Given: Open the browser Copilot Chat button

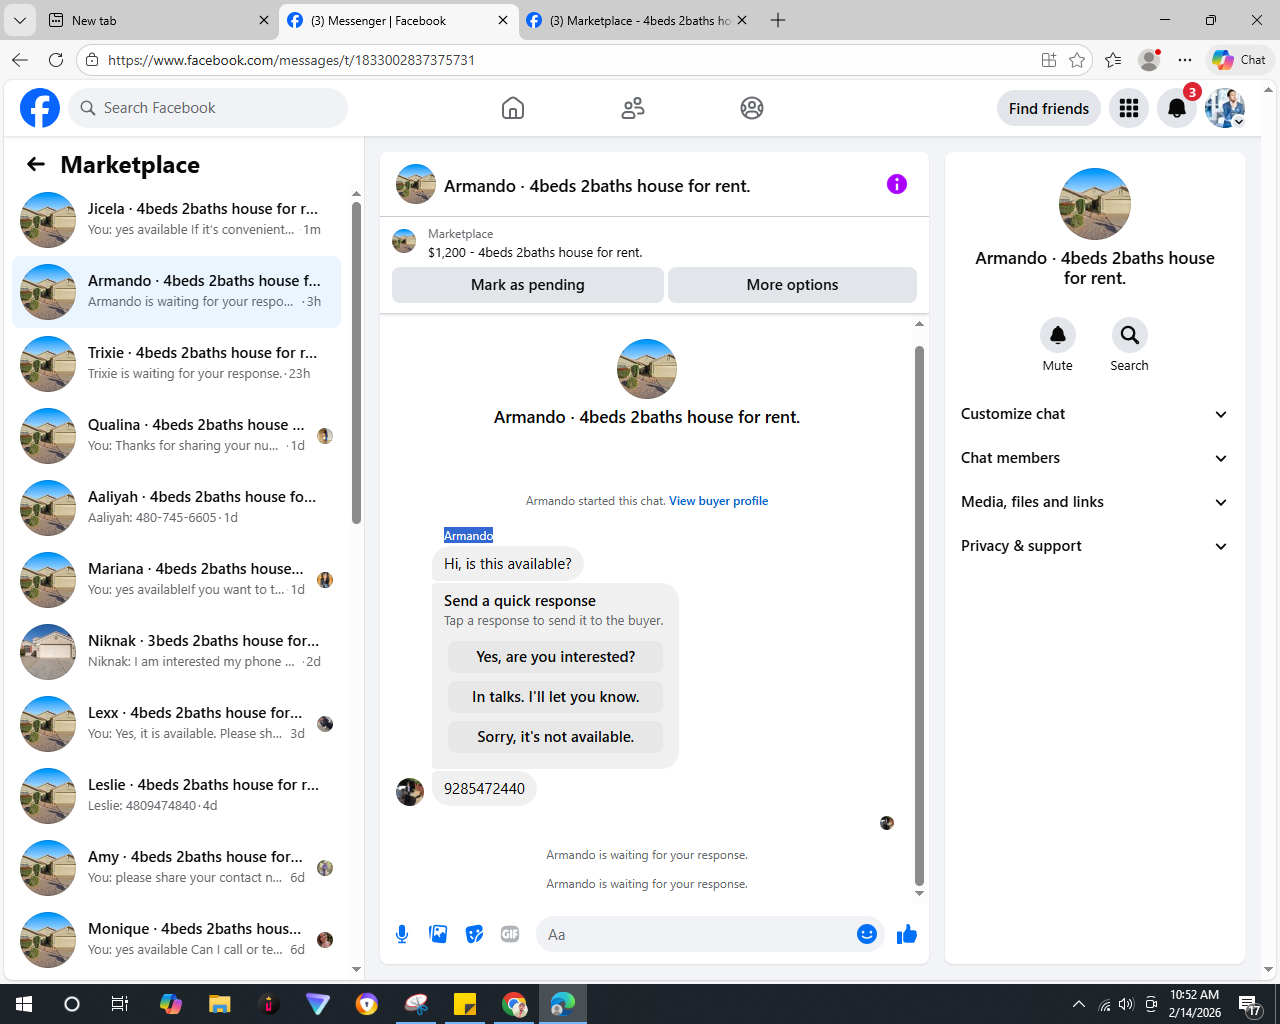Looking at the screenshot, I should pos(1240,60).
